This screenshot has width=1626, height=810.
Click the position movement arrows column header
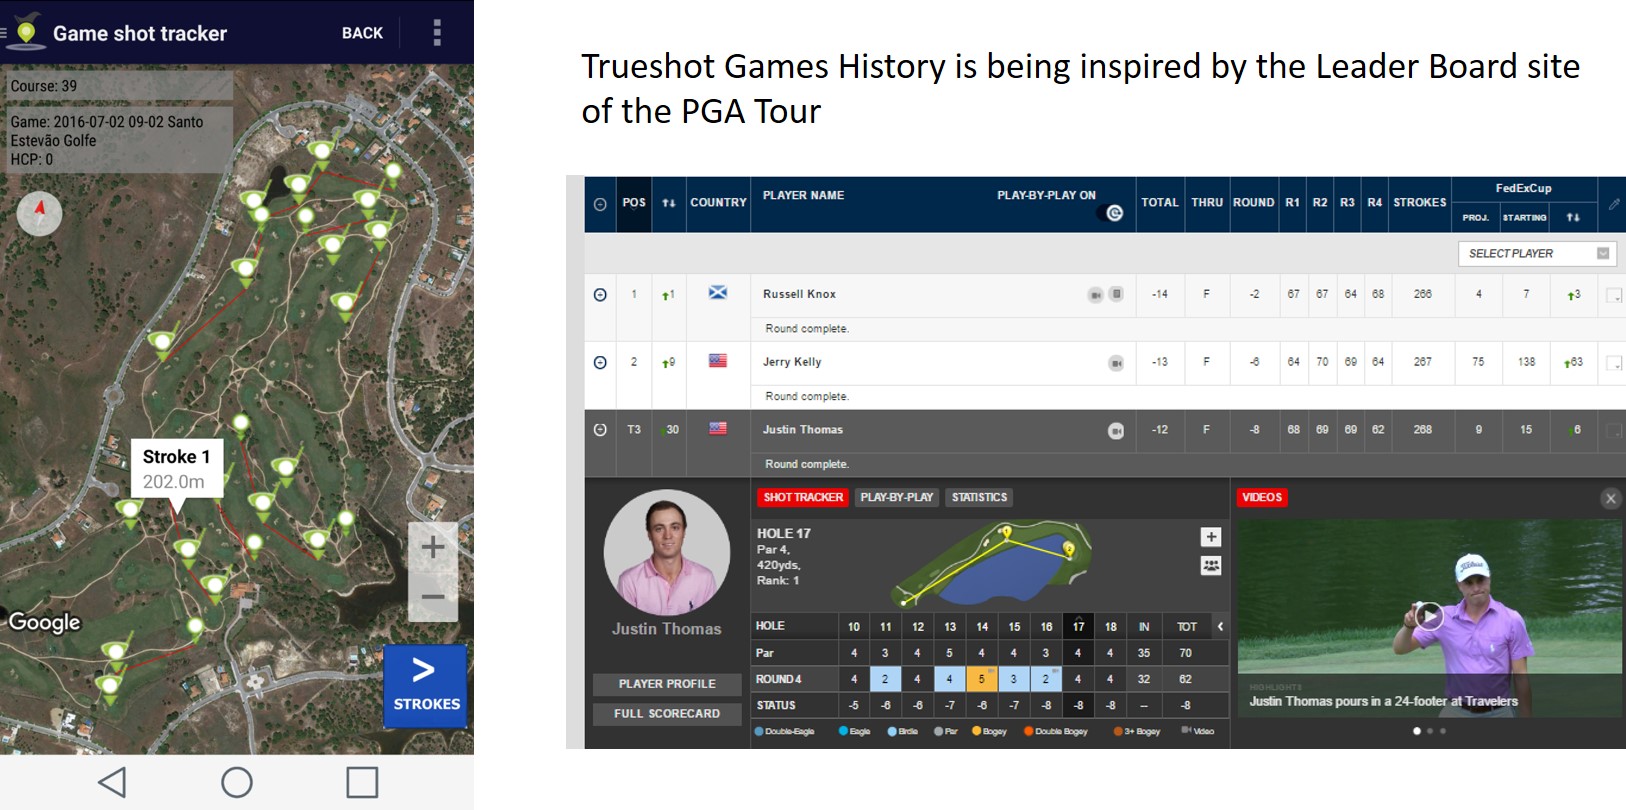(x=669, y=203)
